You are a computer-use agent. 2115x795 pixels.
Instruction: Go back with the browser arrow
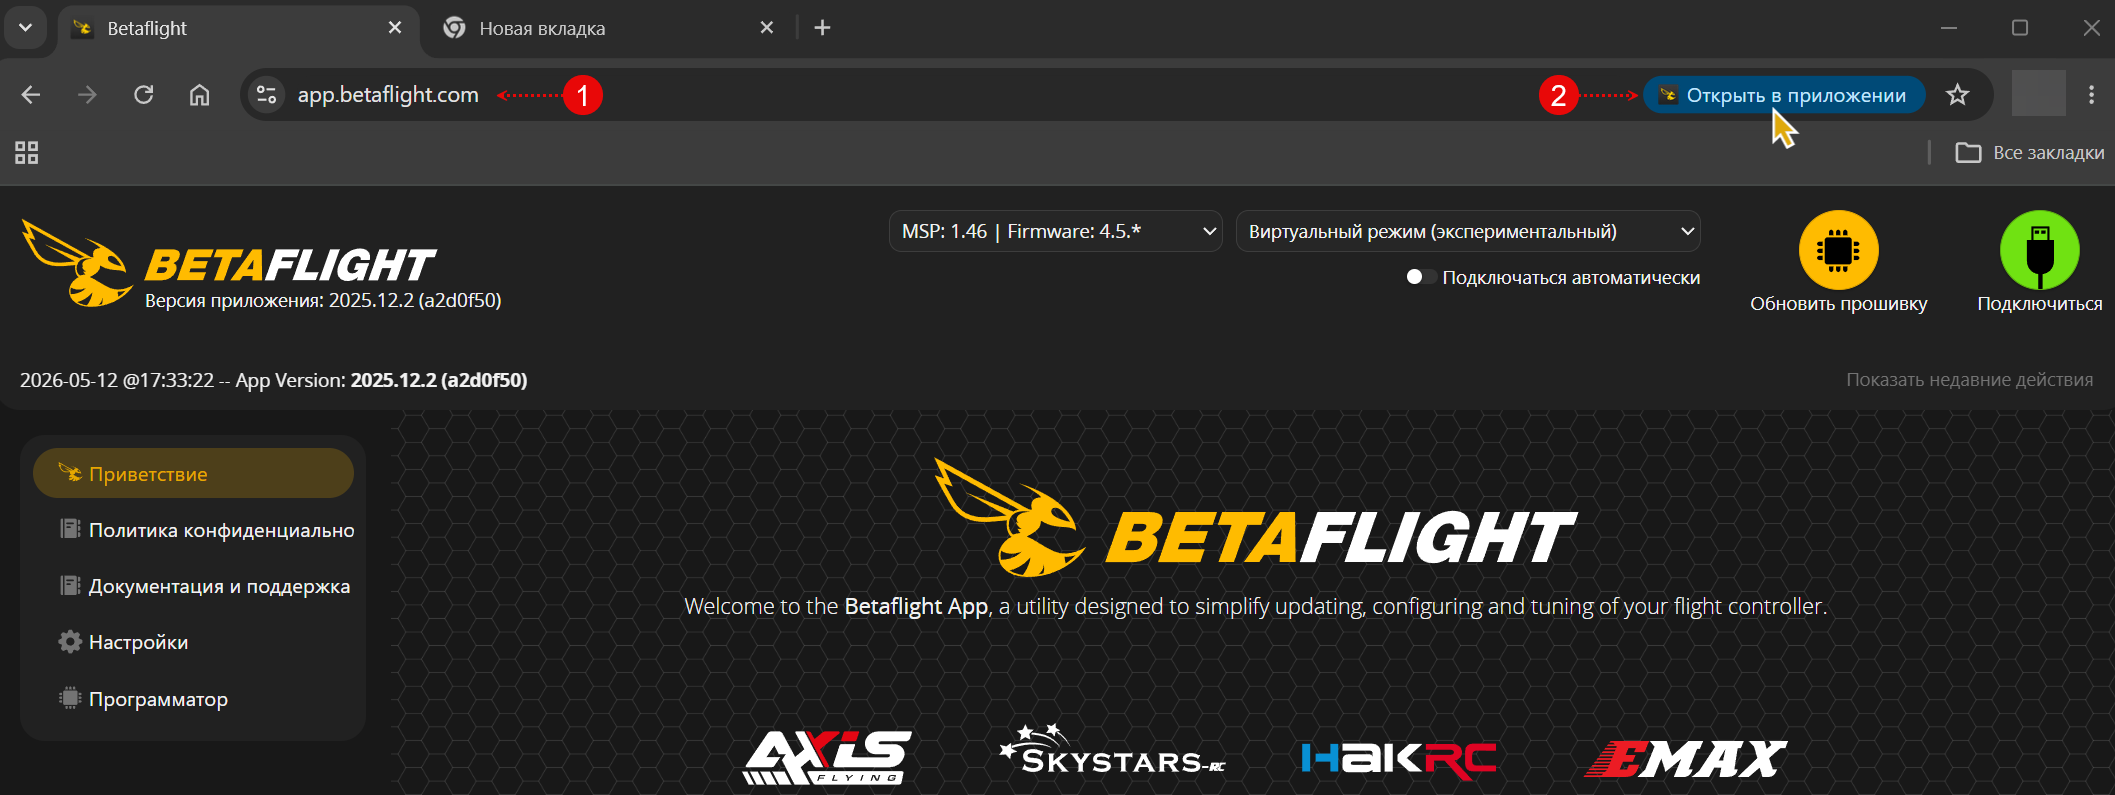(x=31, y=95)
